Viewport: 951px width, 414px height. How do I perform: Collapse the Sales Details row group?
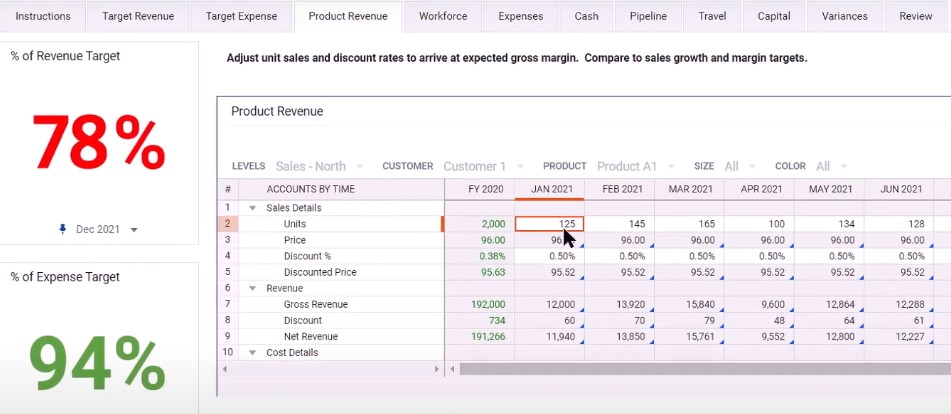pos(252,208)
